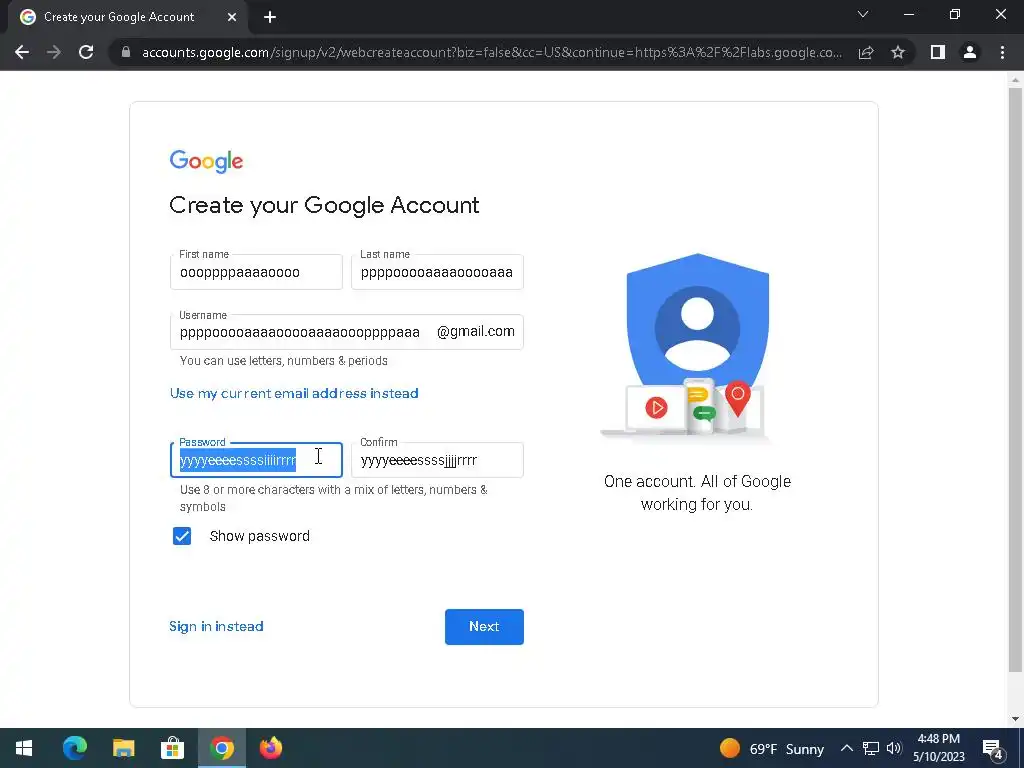This screenshot has height=768, width=1024.
Task: Click the Google logo
Action: pos(206,161)
